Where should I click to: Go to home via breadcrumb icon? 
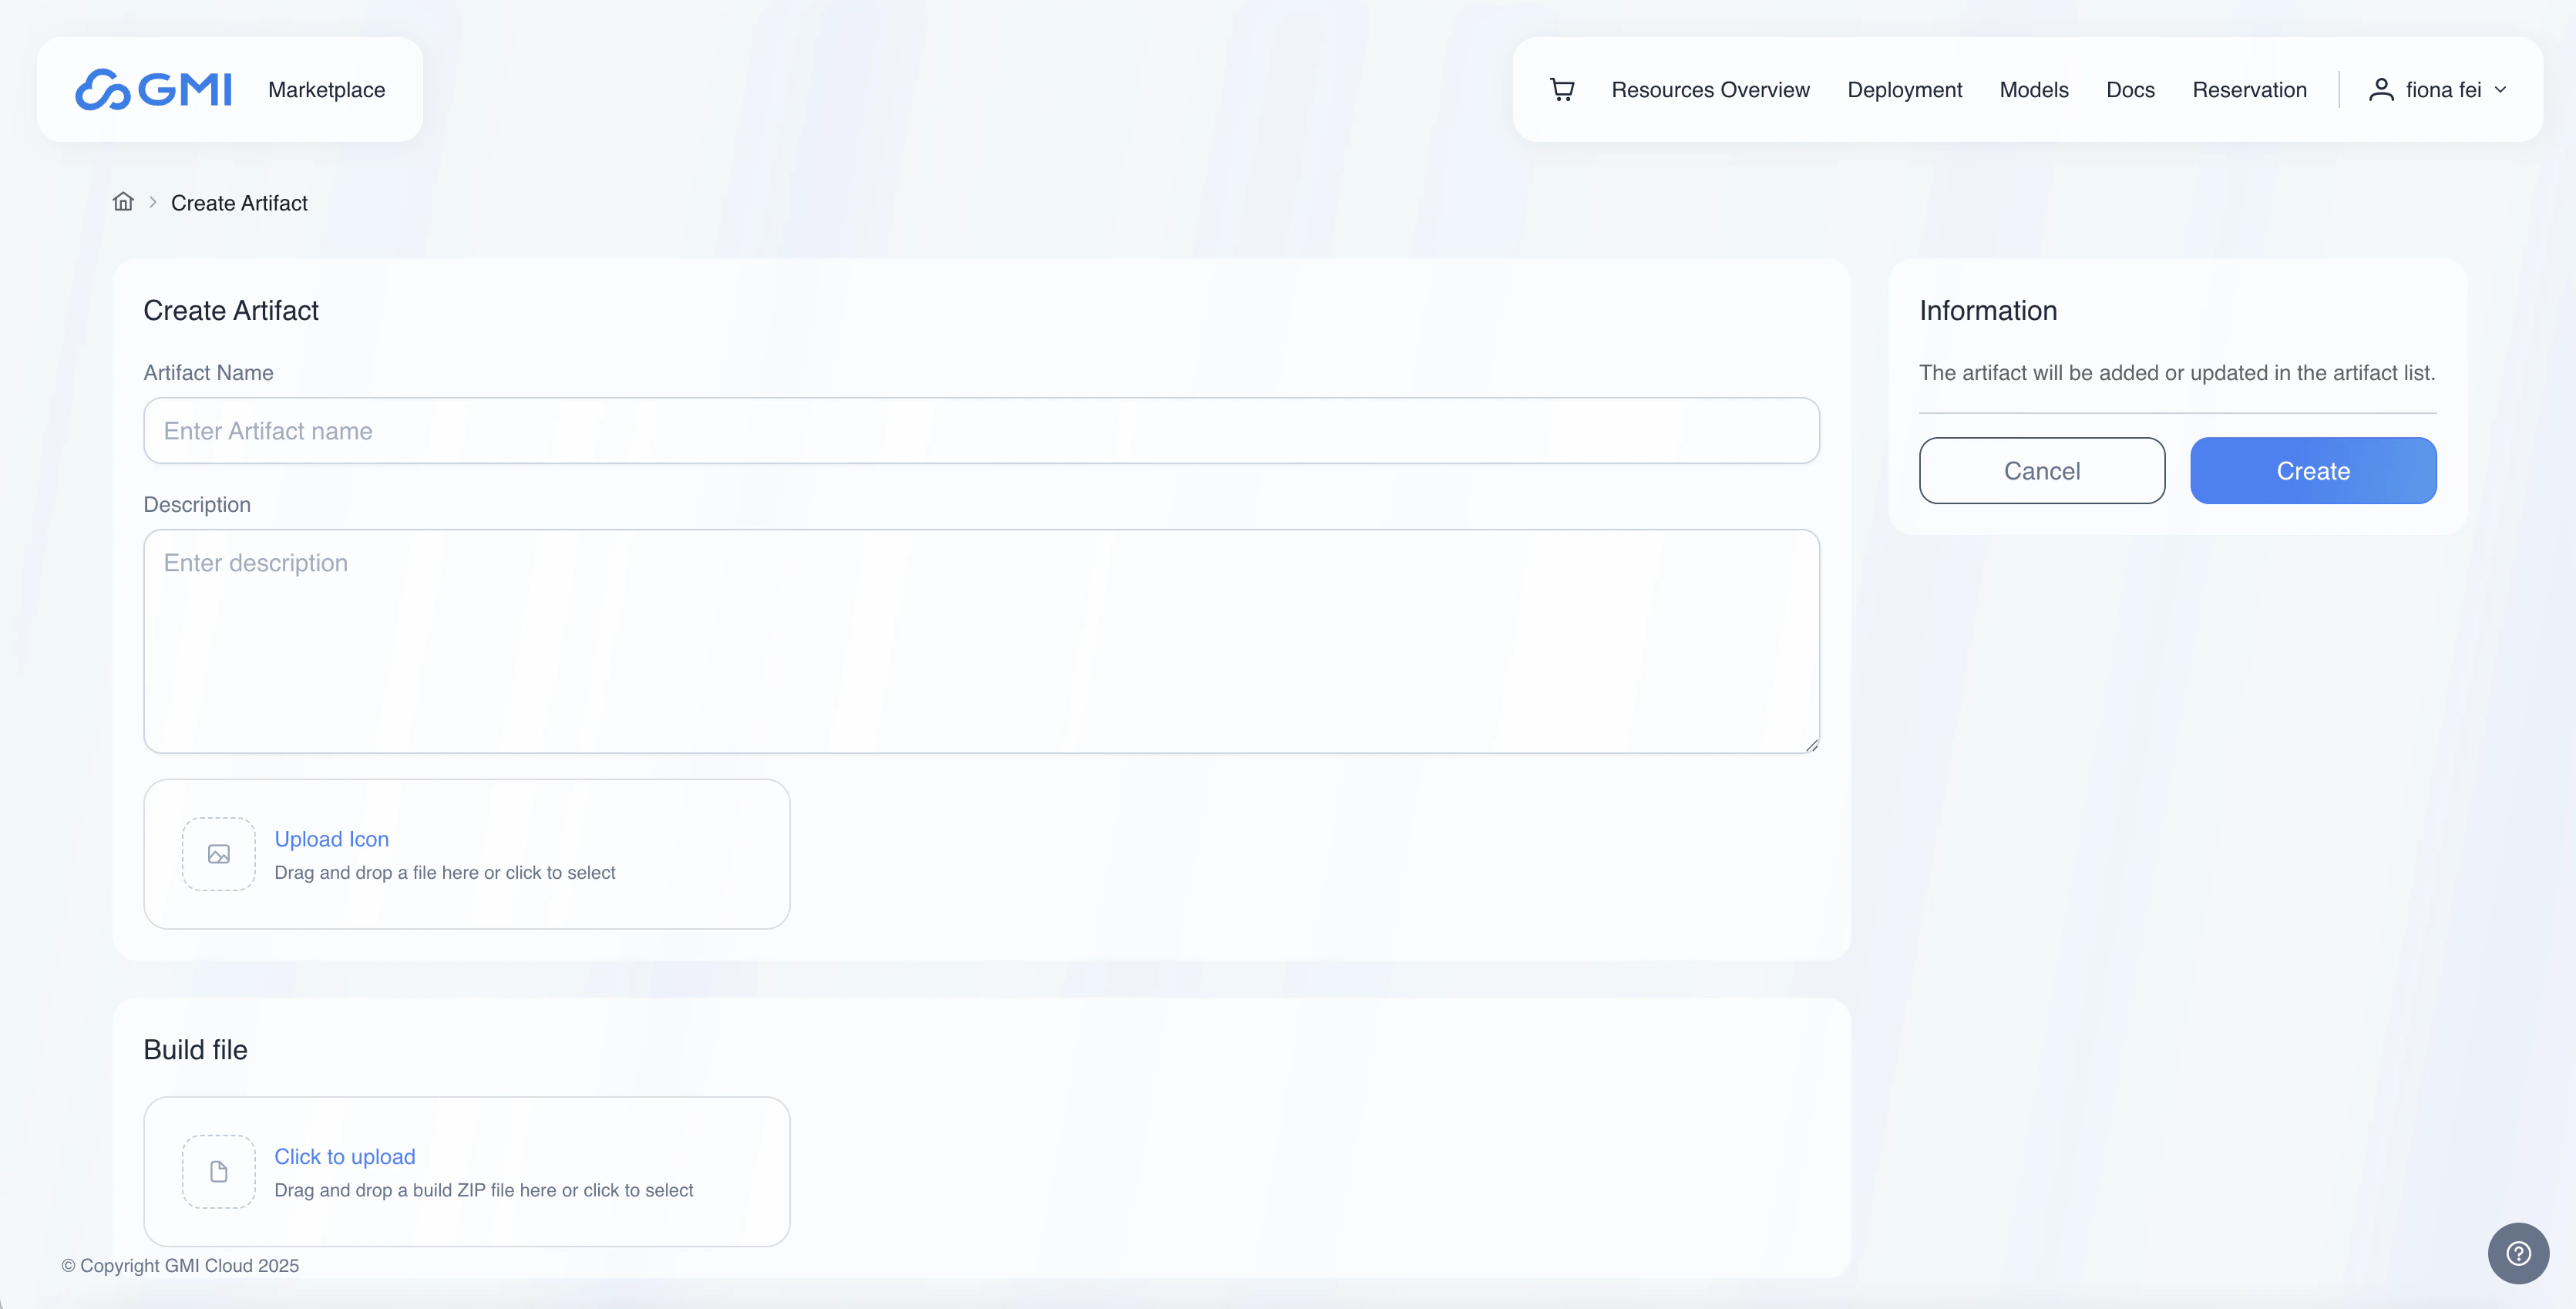pos(123,202)
